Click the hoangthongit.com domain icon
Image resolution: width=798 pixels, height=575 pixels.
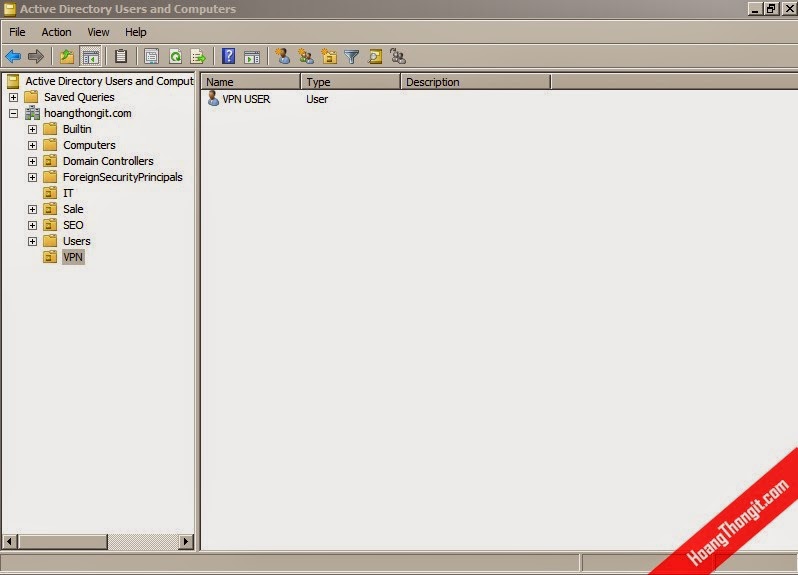(33, 113)
